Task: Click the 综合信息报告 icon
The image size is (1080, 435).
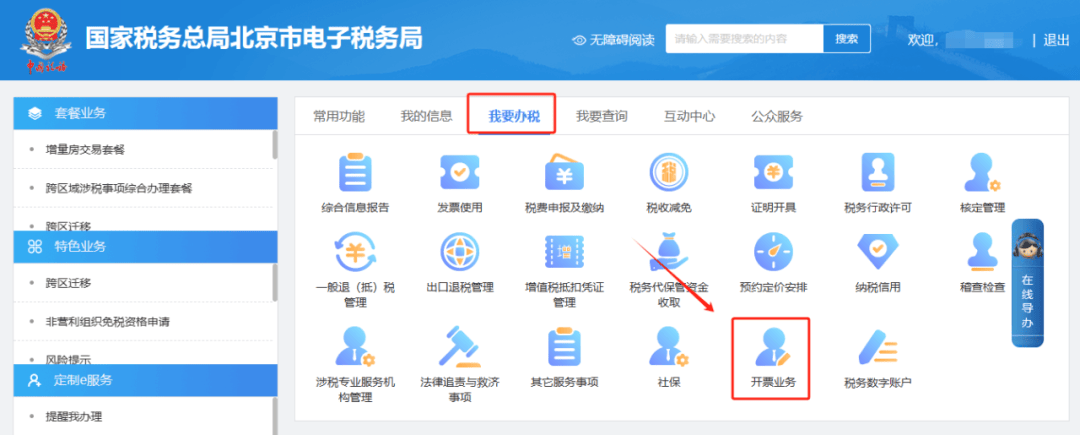Action: pos(354,173)
